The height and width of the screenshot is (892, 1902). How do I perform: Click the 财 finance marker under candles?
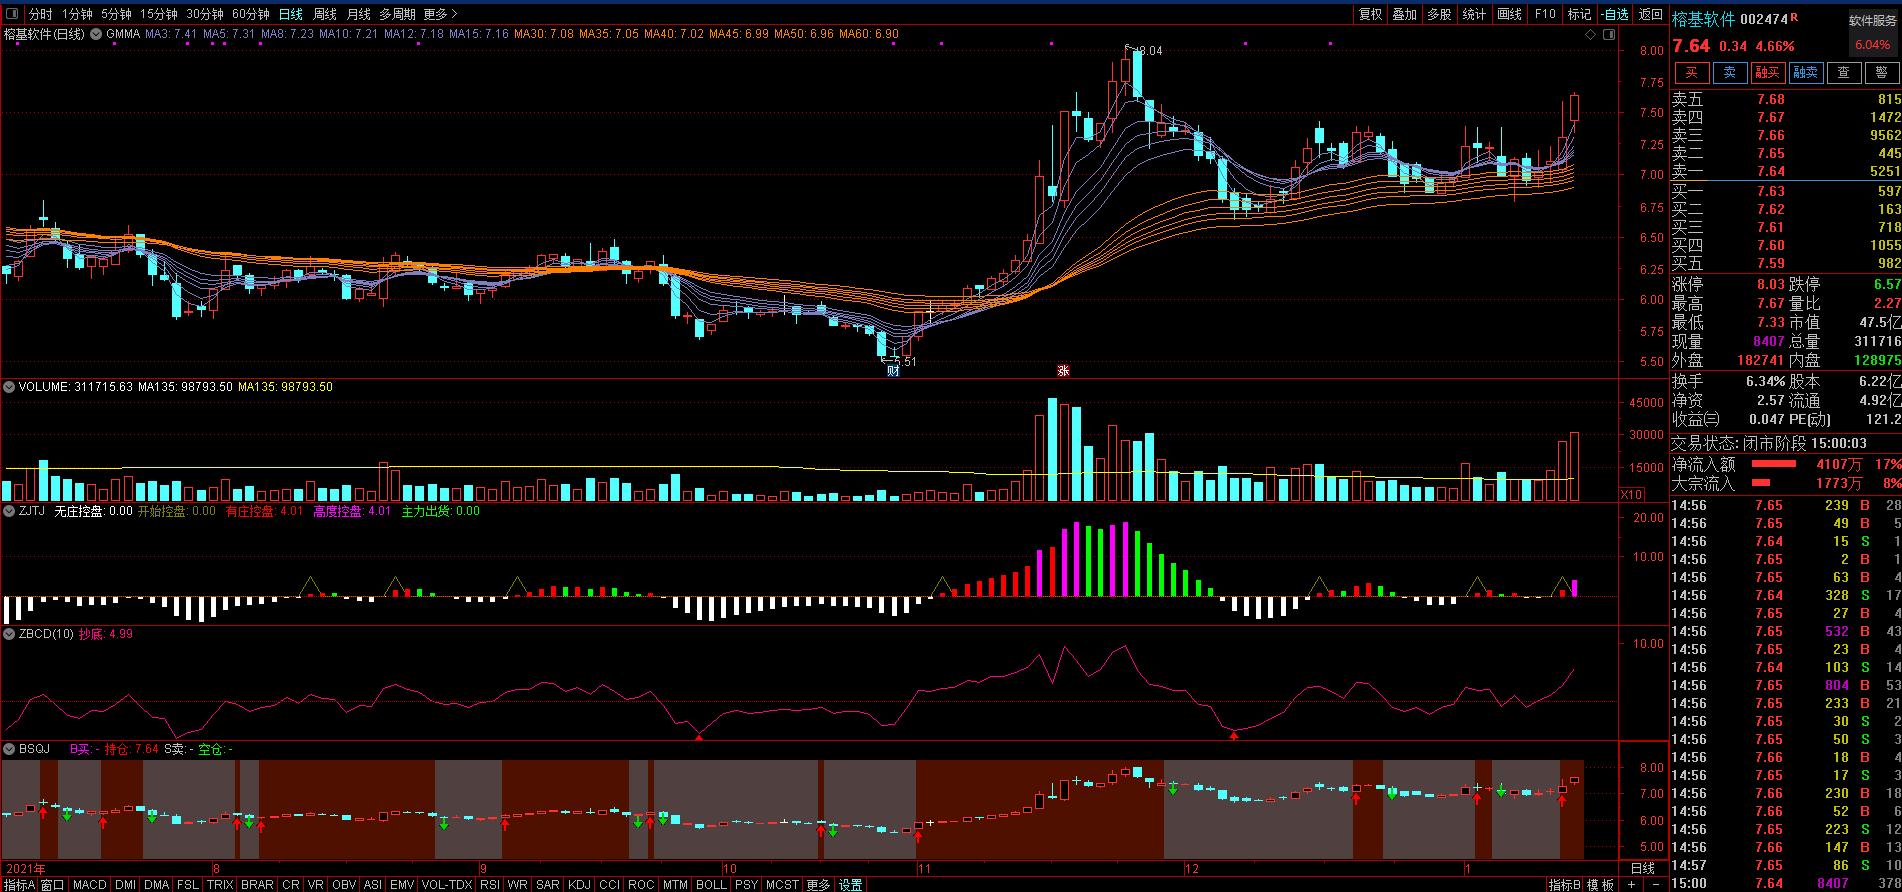pyautogui.click(x=893, y=370)
